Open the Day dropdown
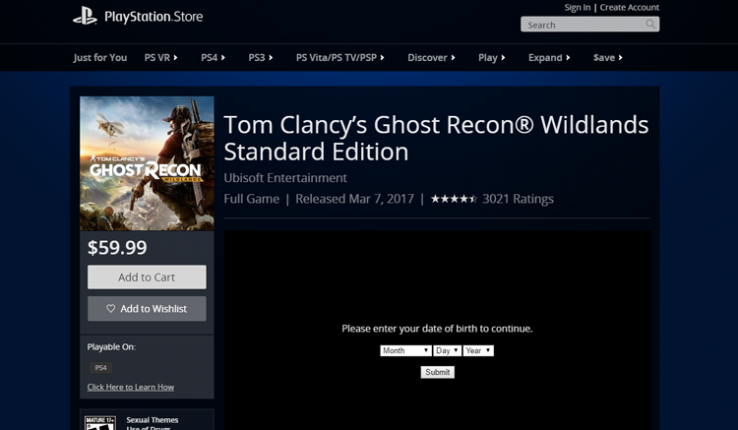Screen dimensions: 738x430 click(x=447, y=350)
